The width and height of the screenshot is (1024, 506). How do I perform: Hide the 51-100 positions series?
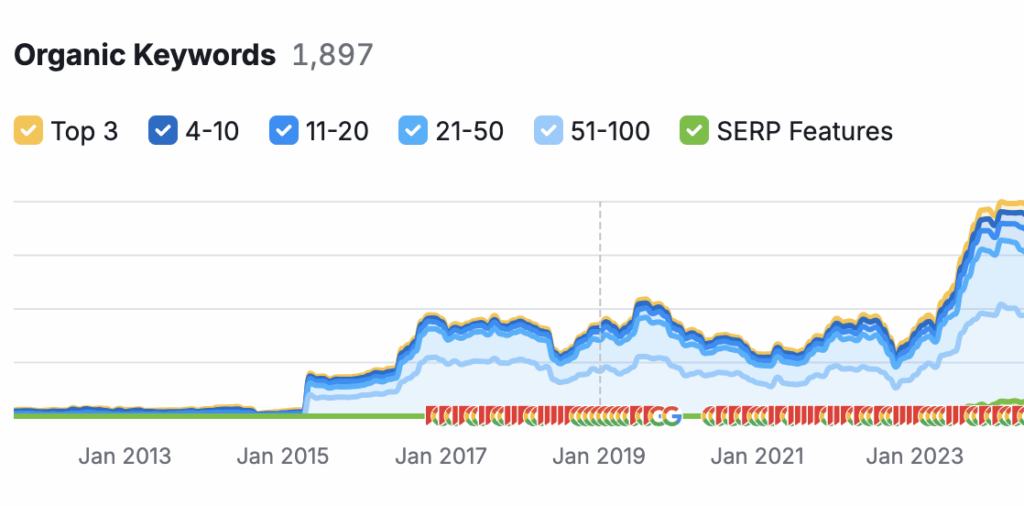click(548, 130)
